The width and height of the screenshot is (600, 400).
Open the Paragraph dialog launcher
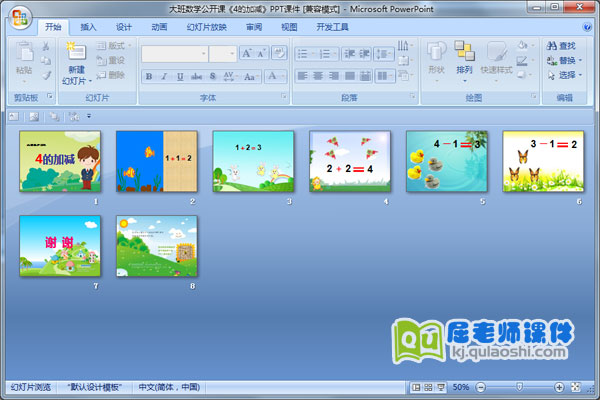point(412,96)
